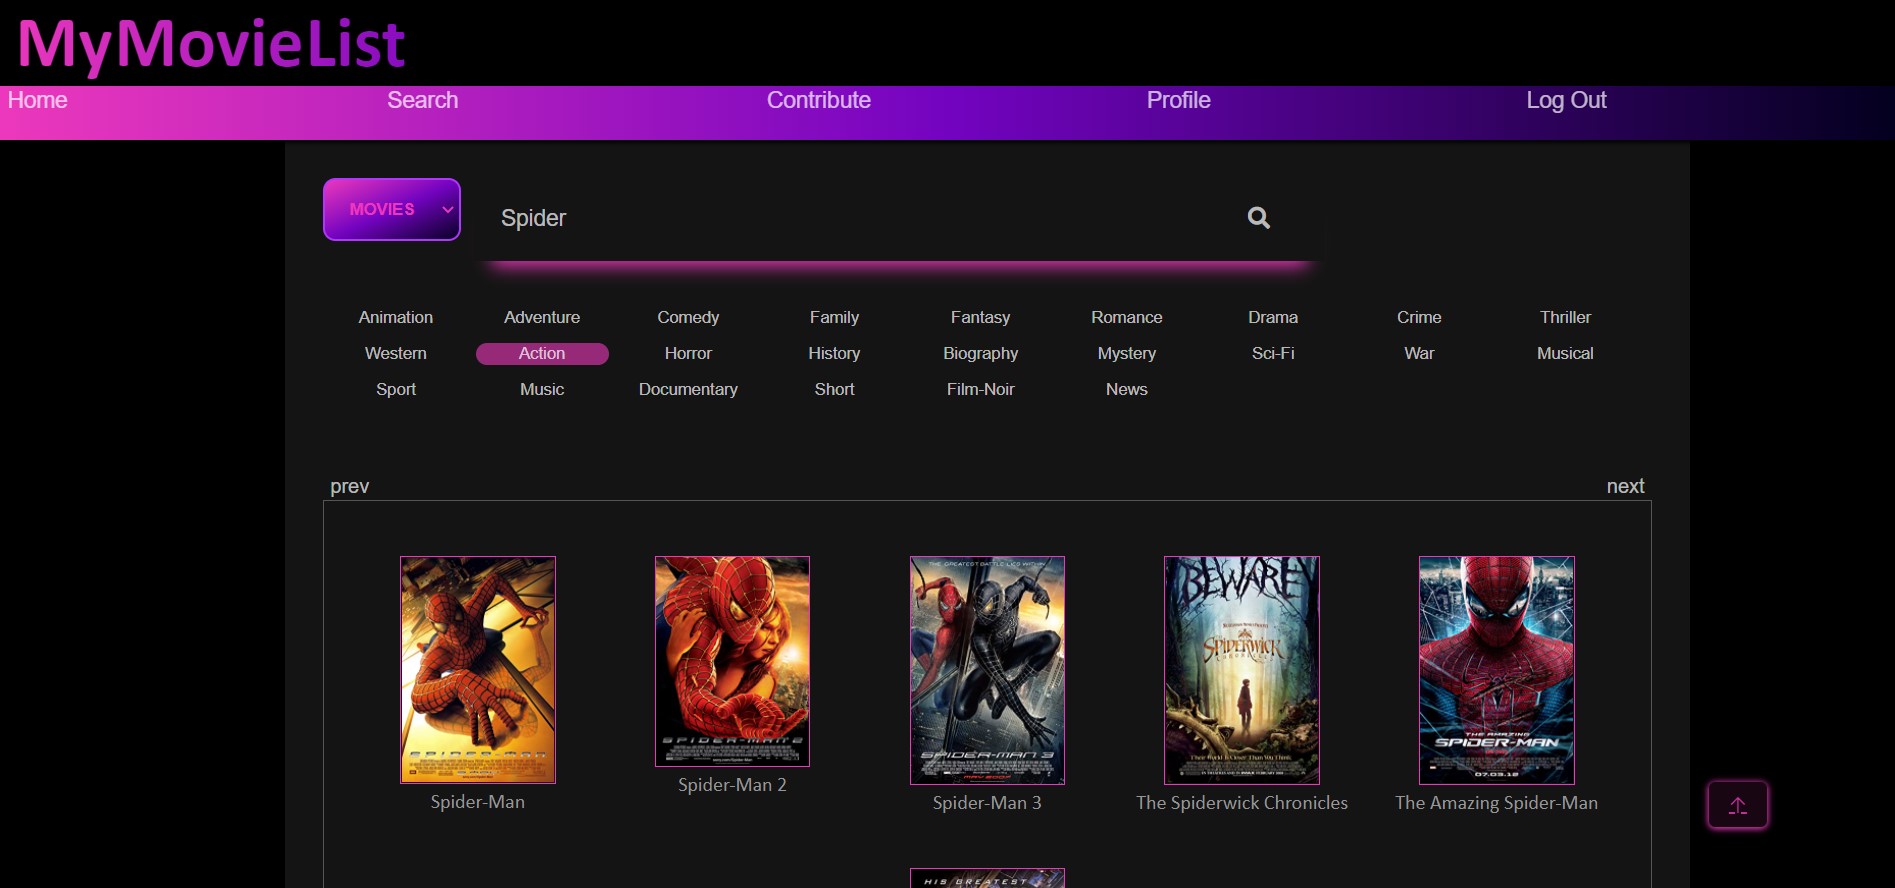The height and width of the screenshot is (888, 1895).
Task: Toggle the Family genre filter
Action: pyautogui.click(x=834, y=317)
